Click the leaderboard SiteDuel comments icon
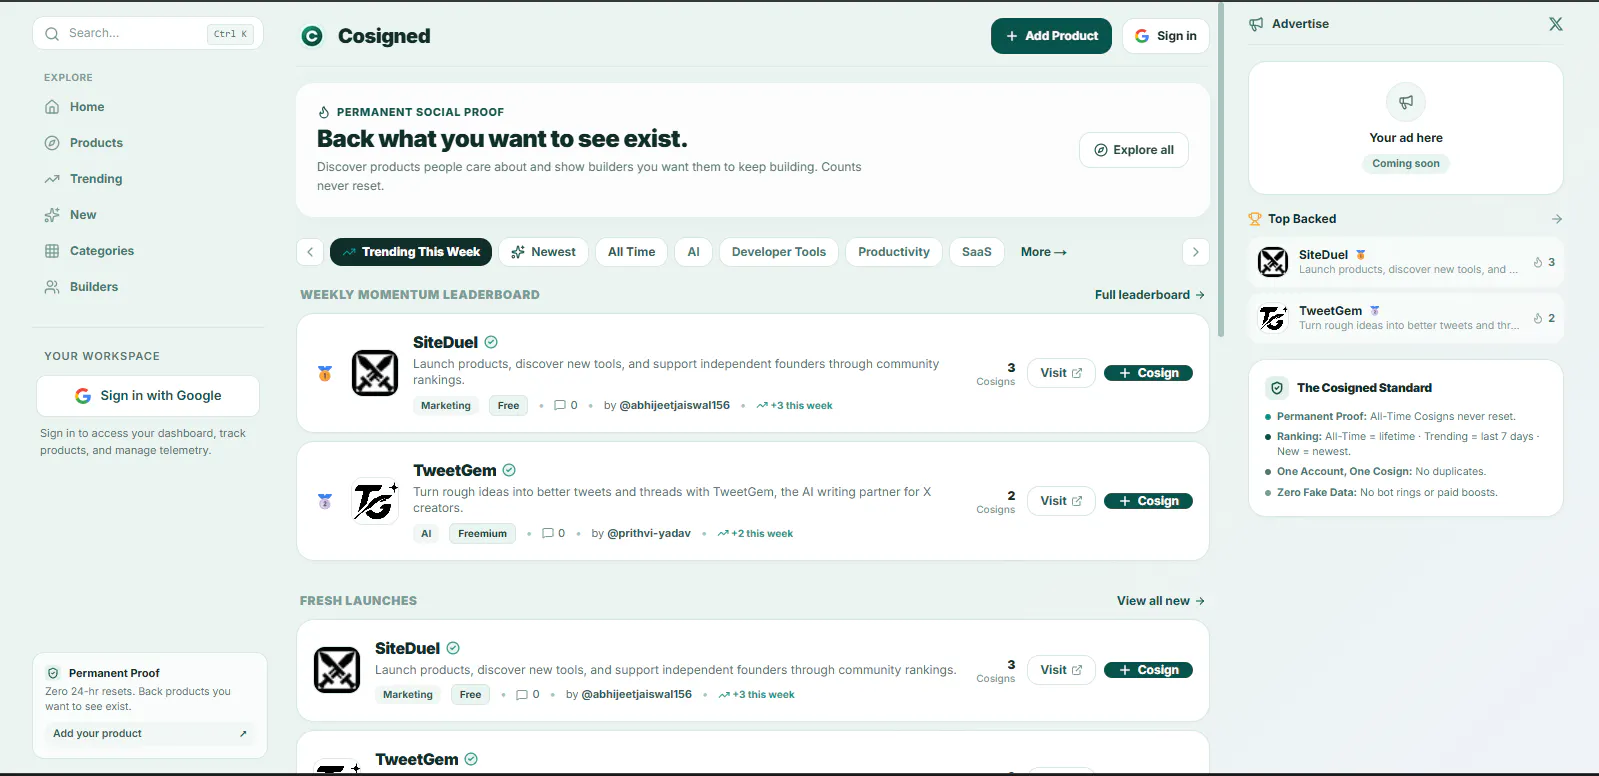The image size is (1599, 776). [x=560, y=406]
